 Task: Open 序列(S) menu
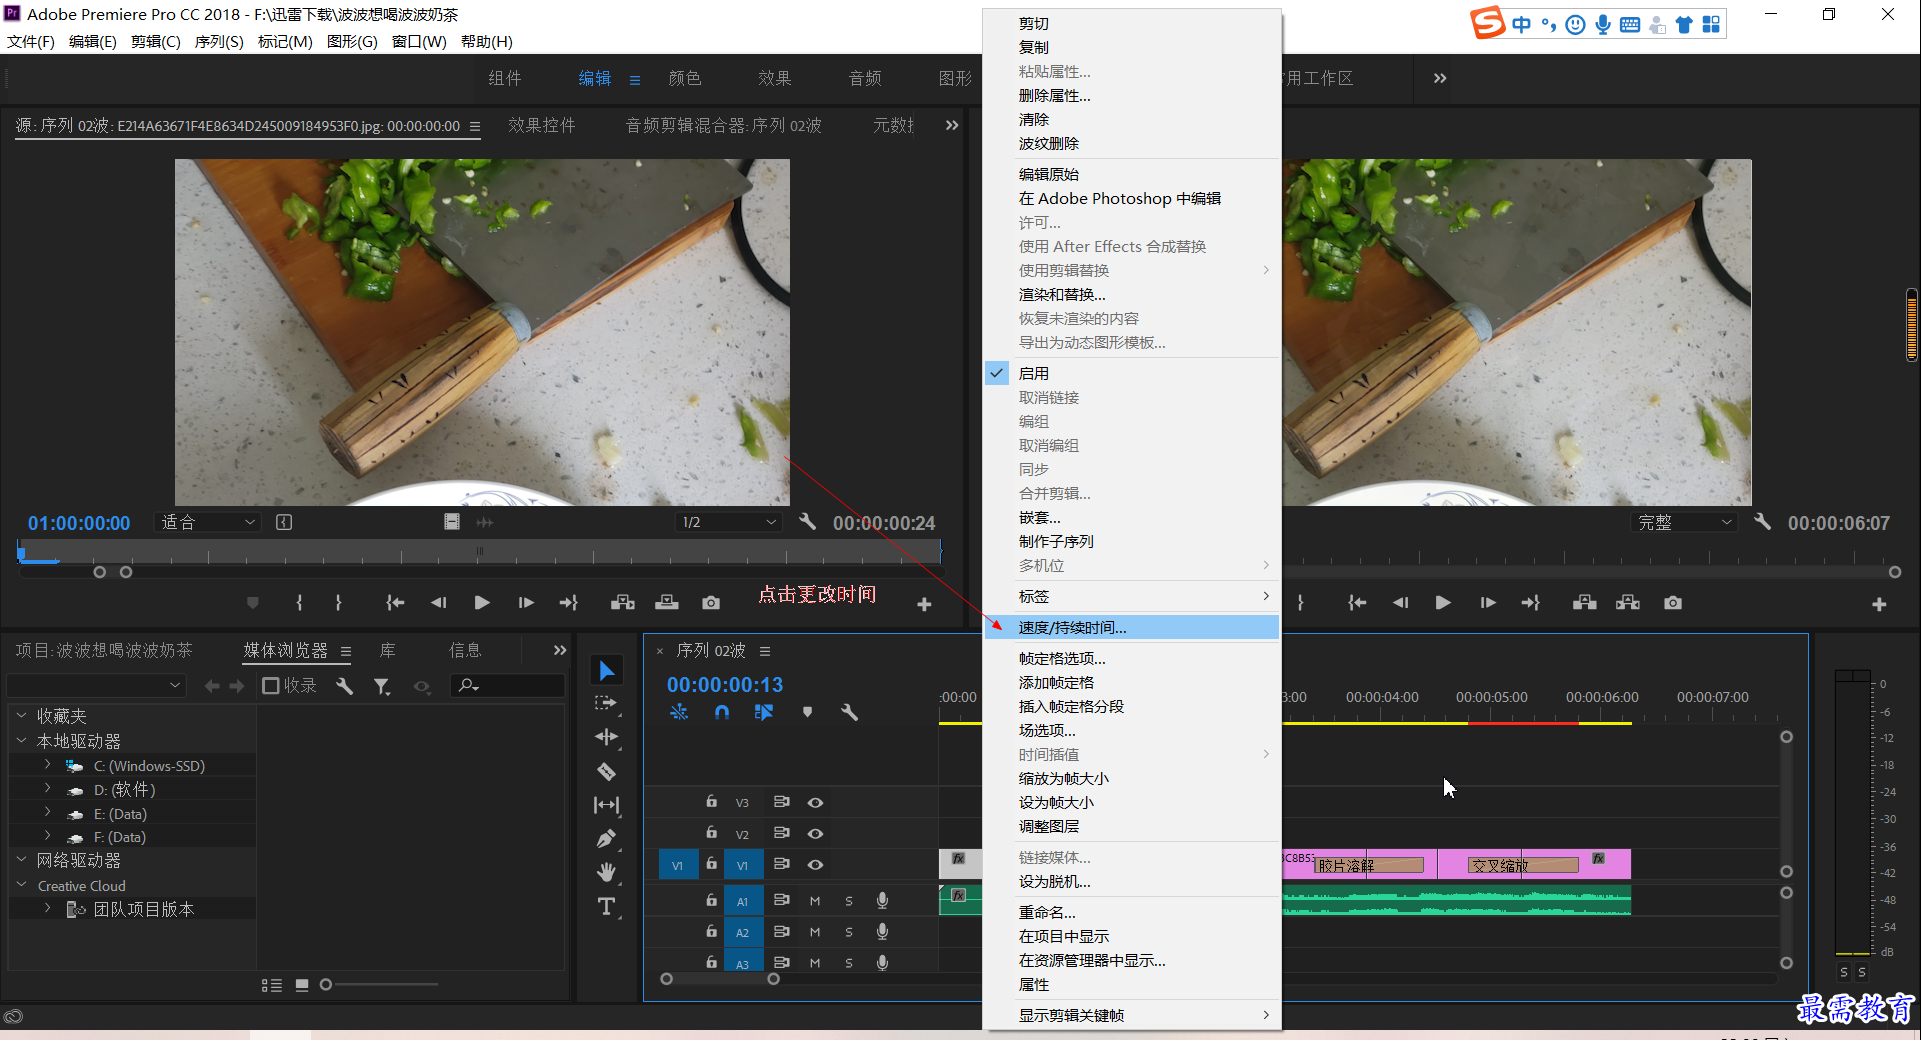[219, 42]
